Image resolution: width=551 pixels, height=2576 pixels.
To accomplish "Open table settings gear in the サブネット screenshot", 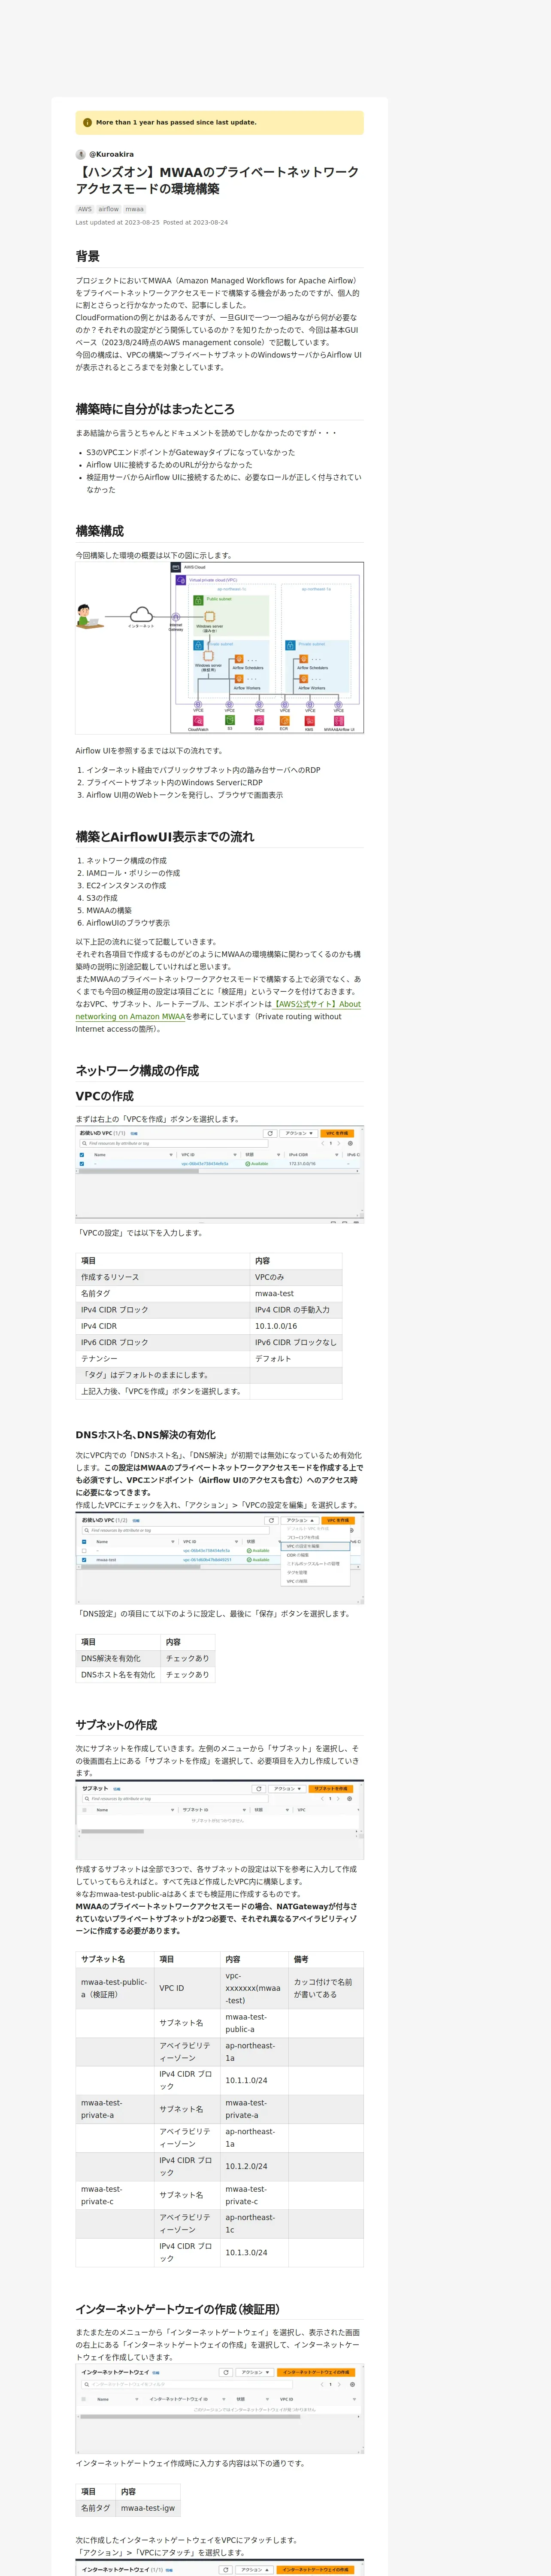I will click(x=351, y=1799).
